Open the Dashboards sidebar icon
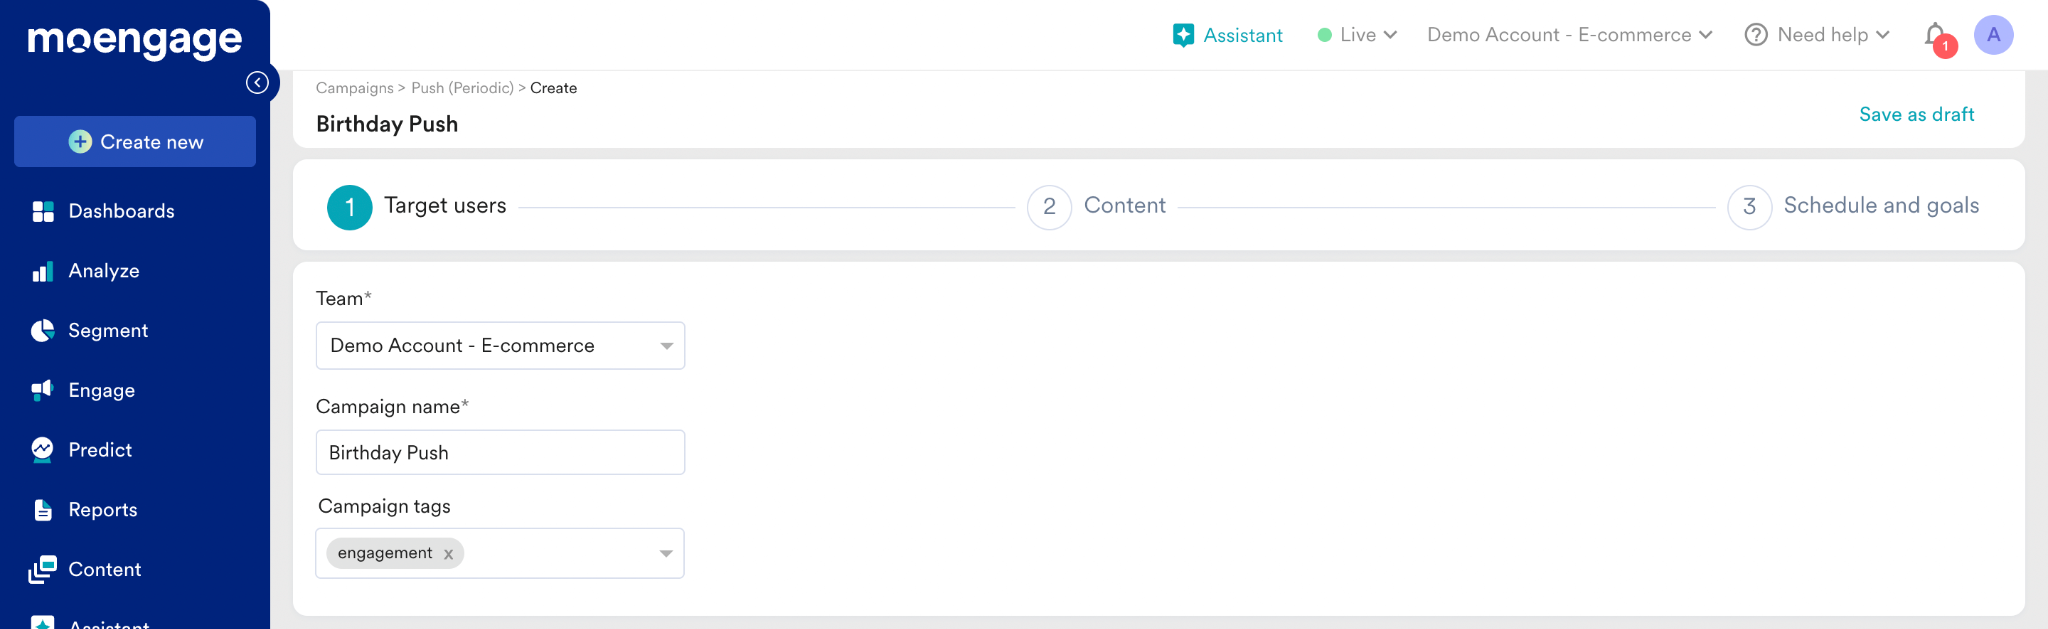 (43, 211)
